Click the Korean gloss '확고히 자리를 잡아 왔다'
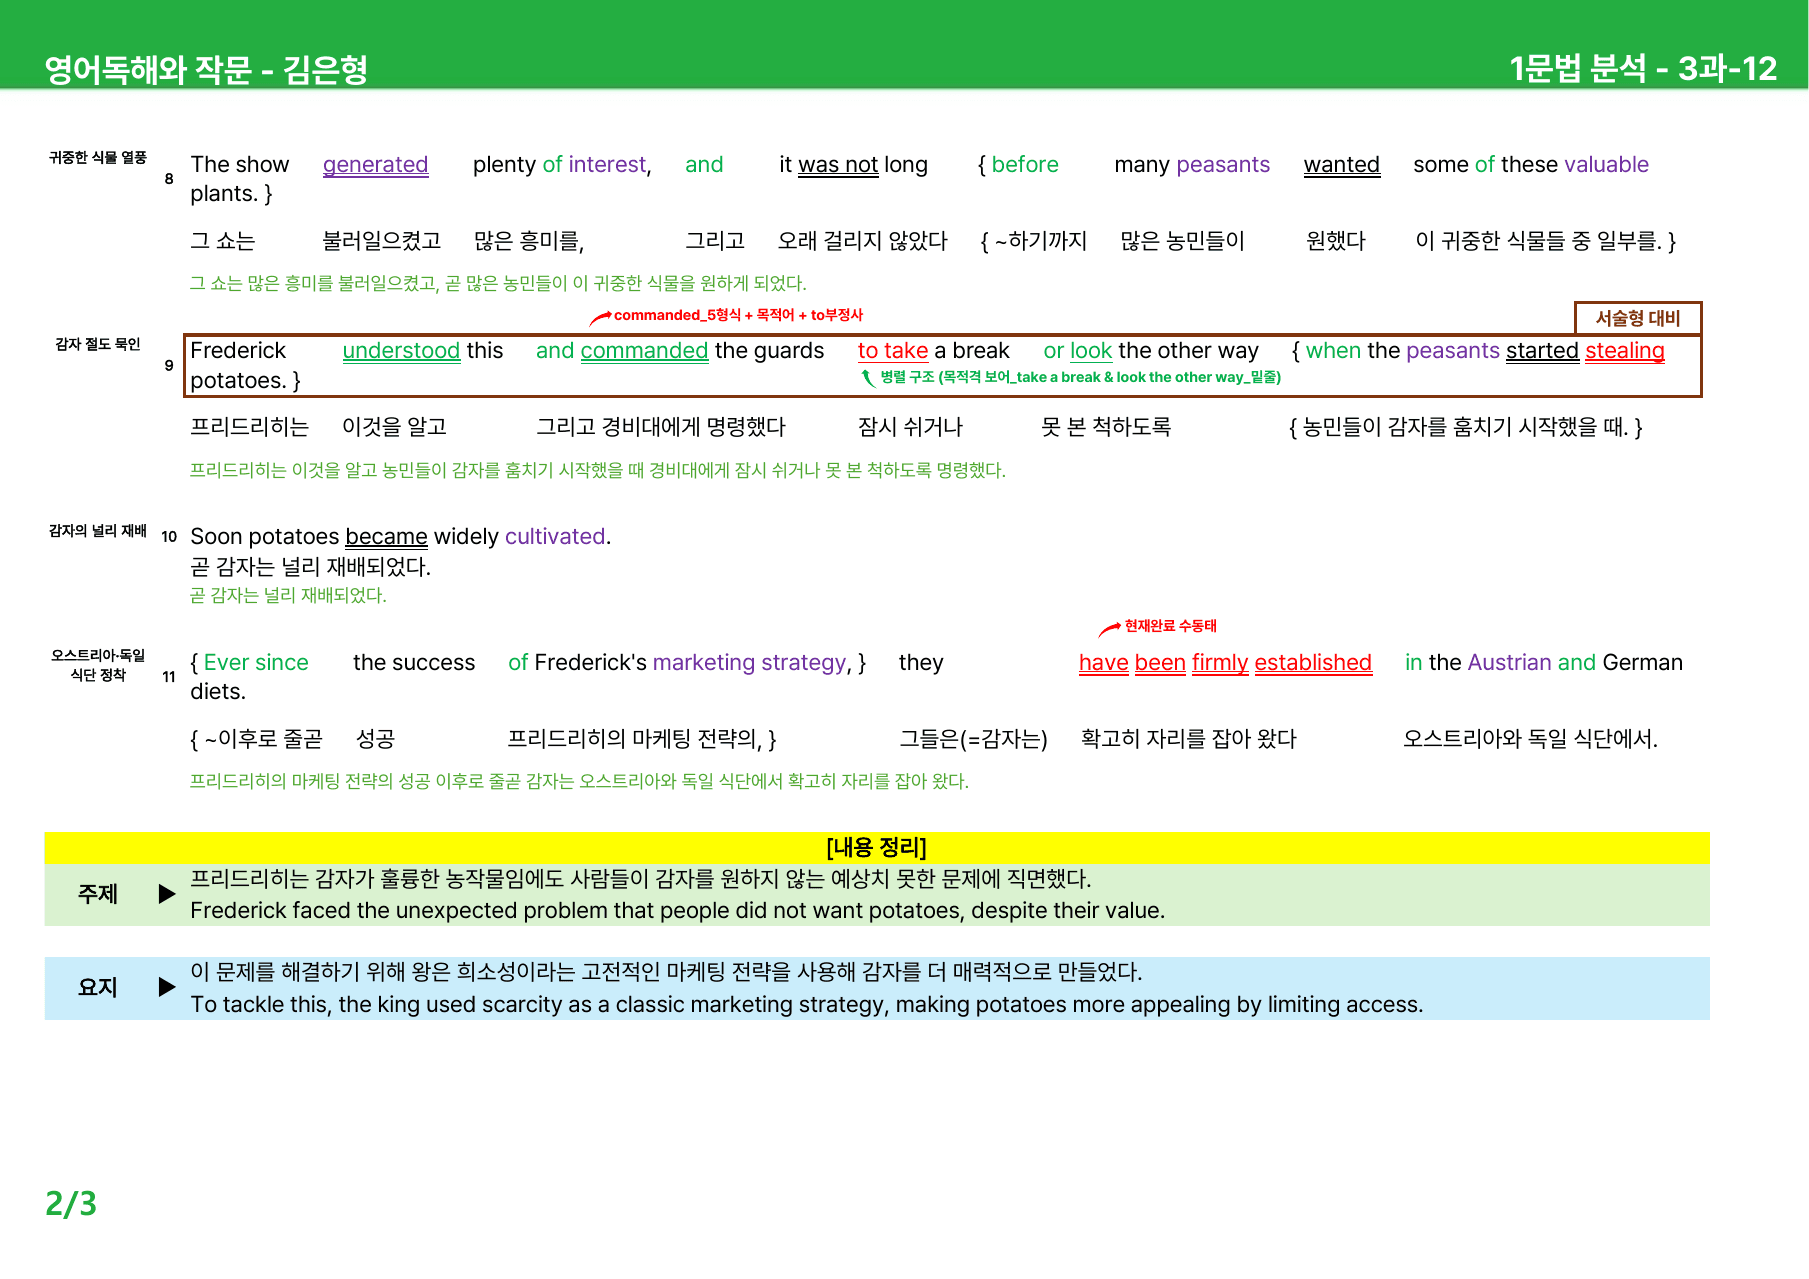1809x1279 pixels. click(x=1188, y=738)
